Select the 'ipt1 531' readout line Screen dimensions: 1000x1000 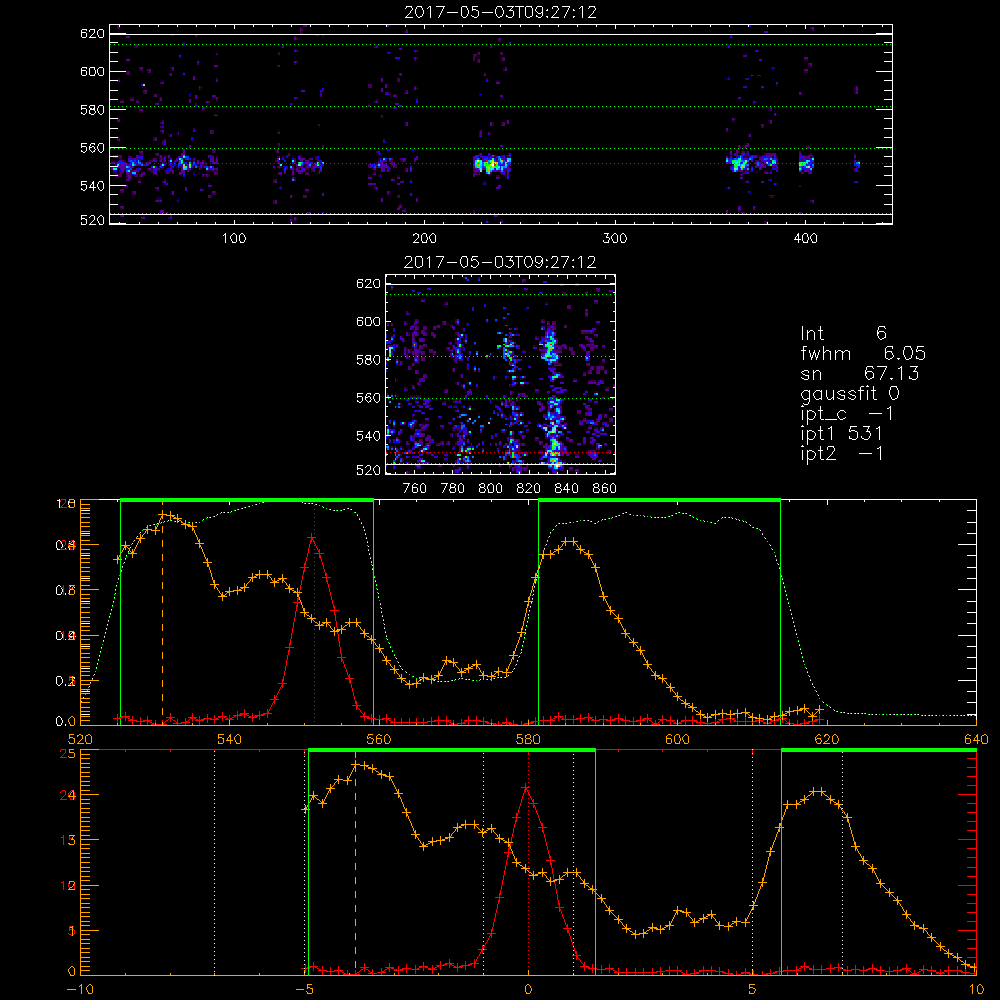click(x=842, y=434)
